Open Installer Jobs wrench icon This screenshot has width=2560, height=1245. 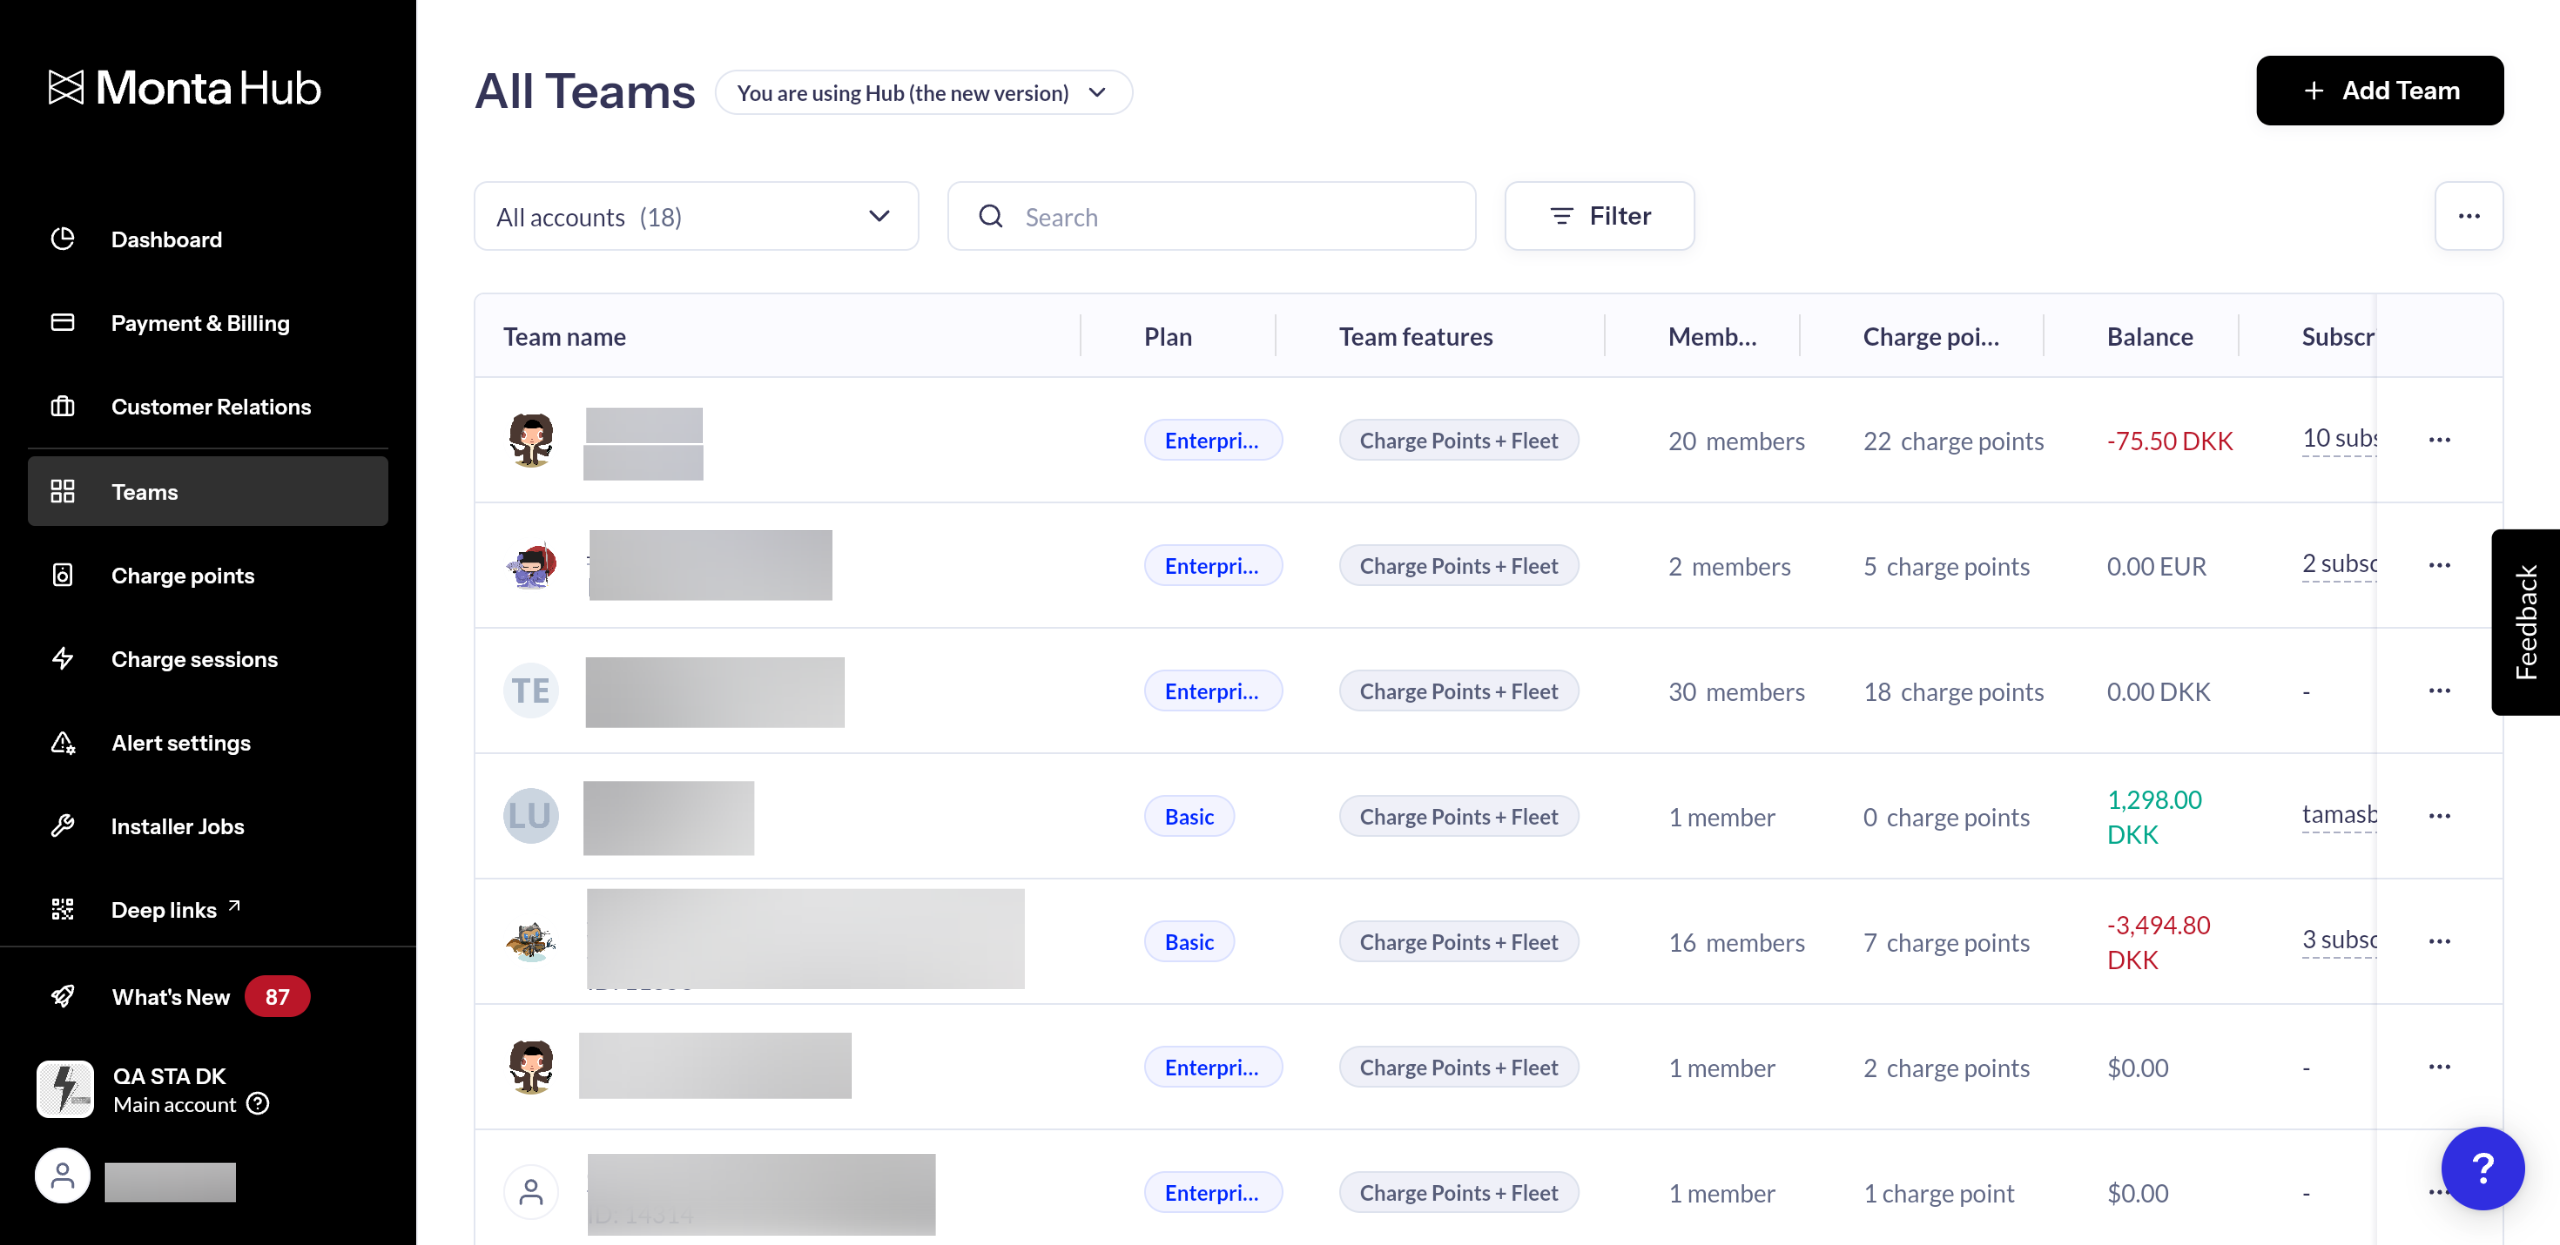point(62,826)
